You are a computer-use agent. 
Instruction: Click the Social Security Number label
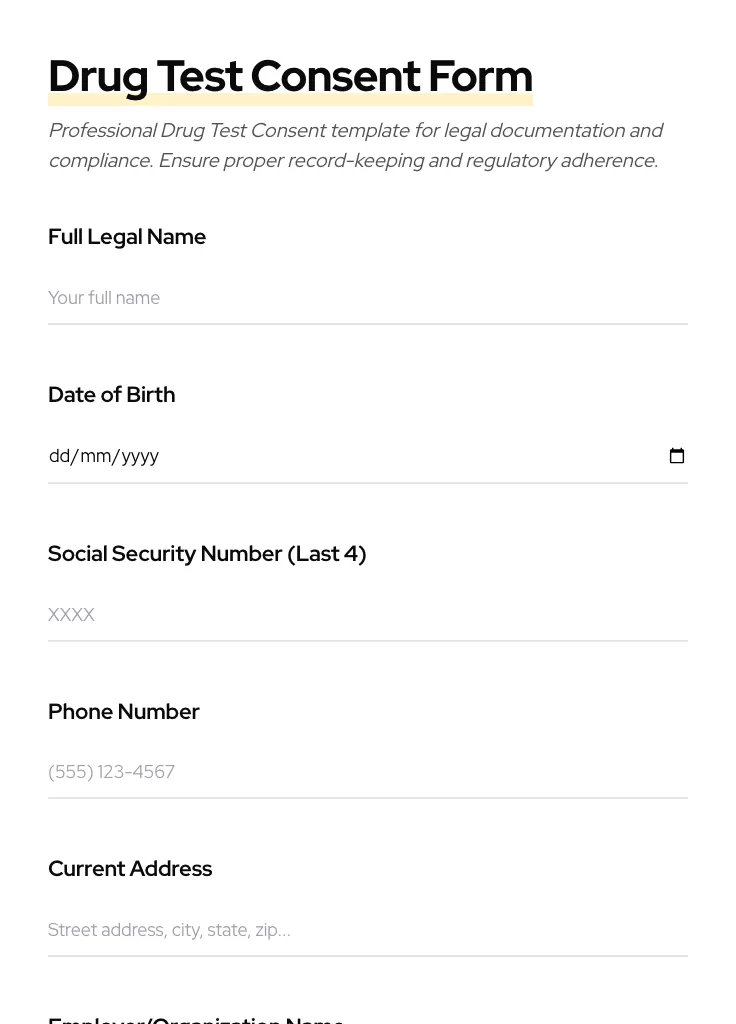tap(165, 554)
